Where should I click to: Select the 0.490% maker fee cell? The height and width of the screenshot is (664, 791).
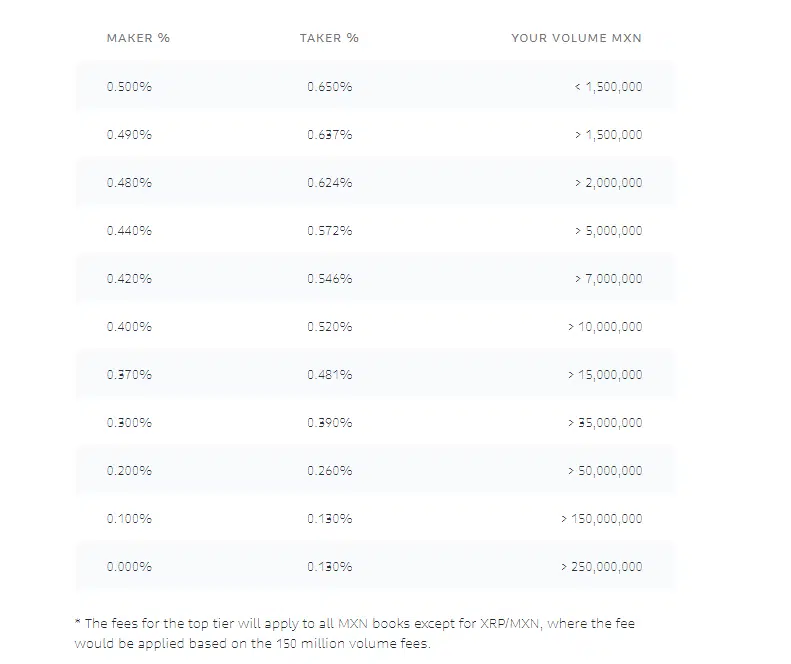pyautogui.click(x=129, y=135)
